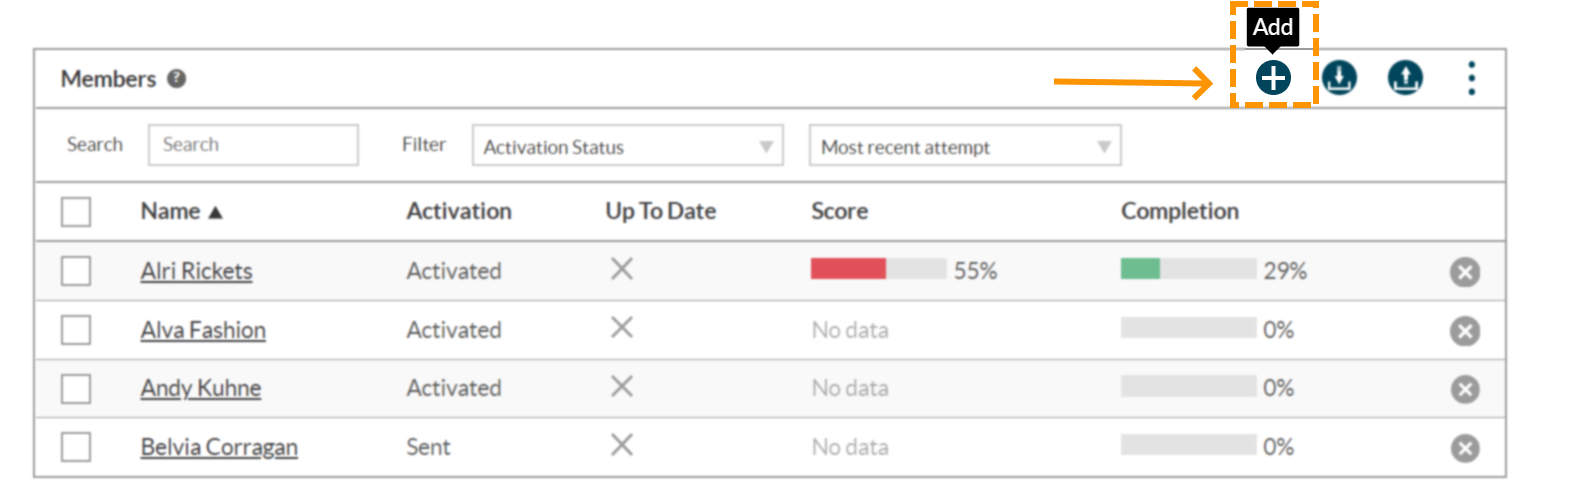The width and height of the screenshot is (1571, 492).
Task: Click the Members help question mark icon
Action: [177, 79]
